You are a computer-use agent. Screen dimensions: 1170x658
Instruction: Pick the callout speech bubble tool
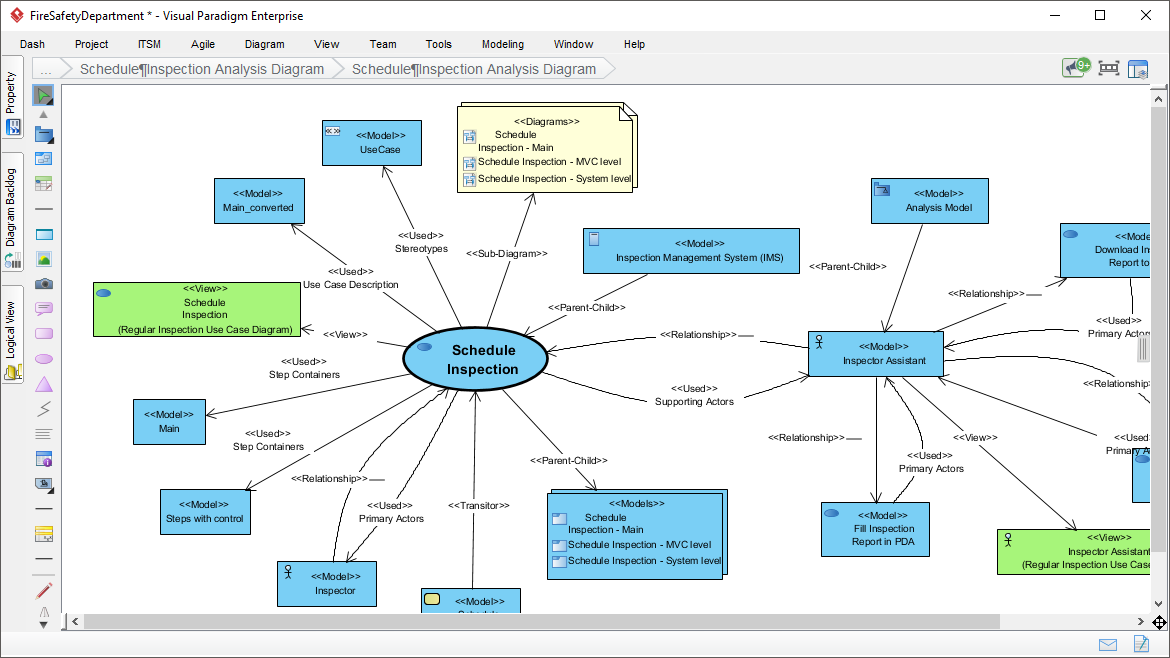[44, 309]
